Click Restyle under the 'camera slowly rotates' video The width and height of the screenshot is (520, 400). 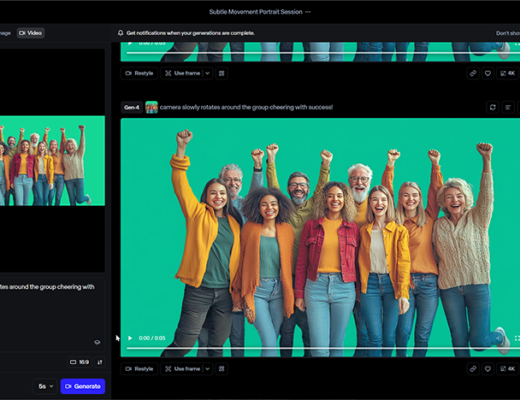click(x=139, y=369)
